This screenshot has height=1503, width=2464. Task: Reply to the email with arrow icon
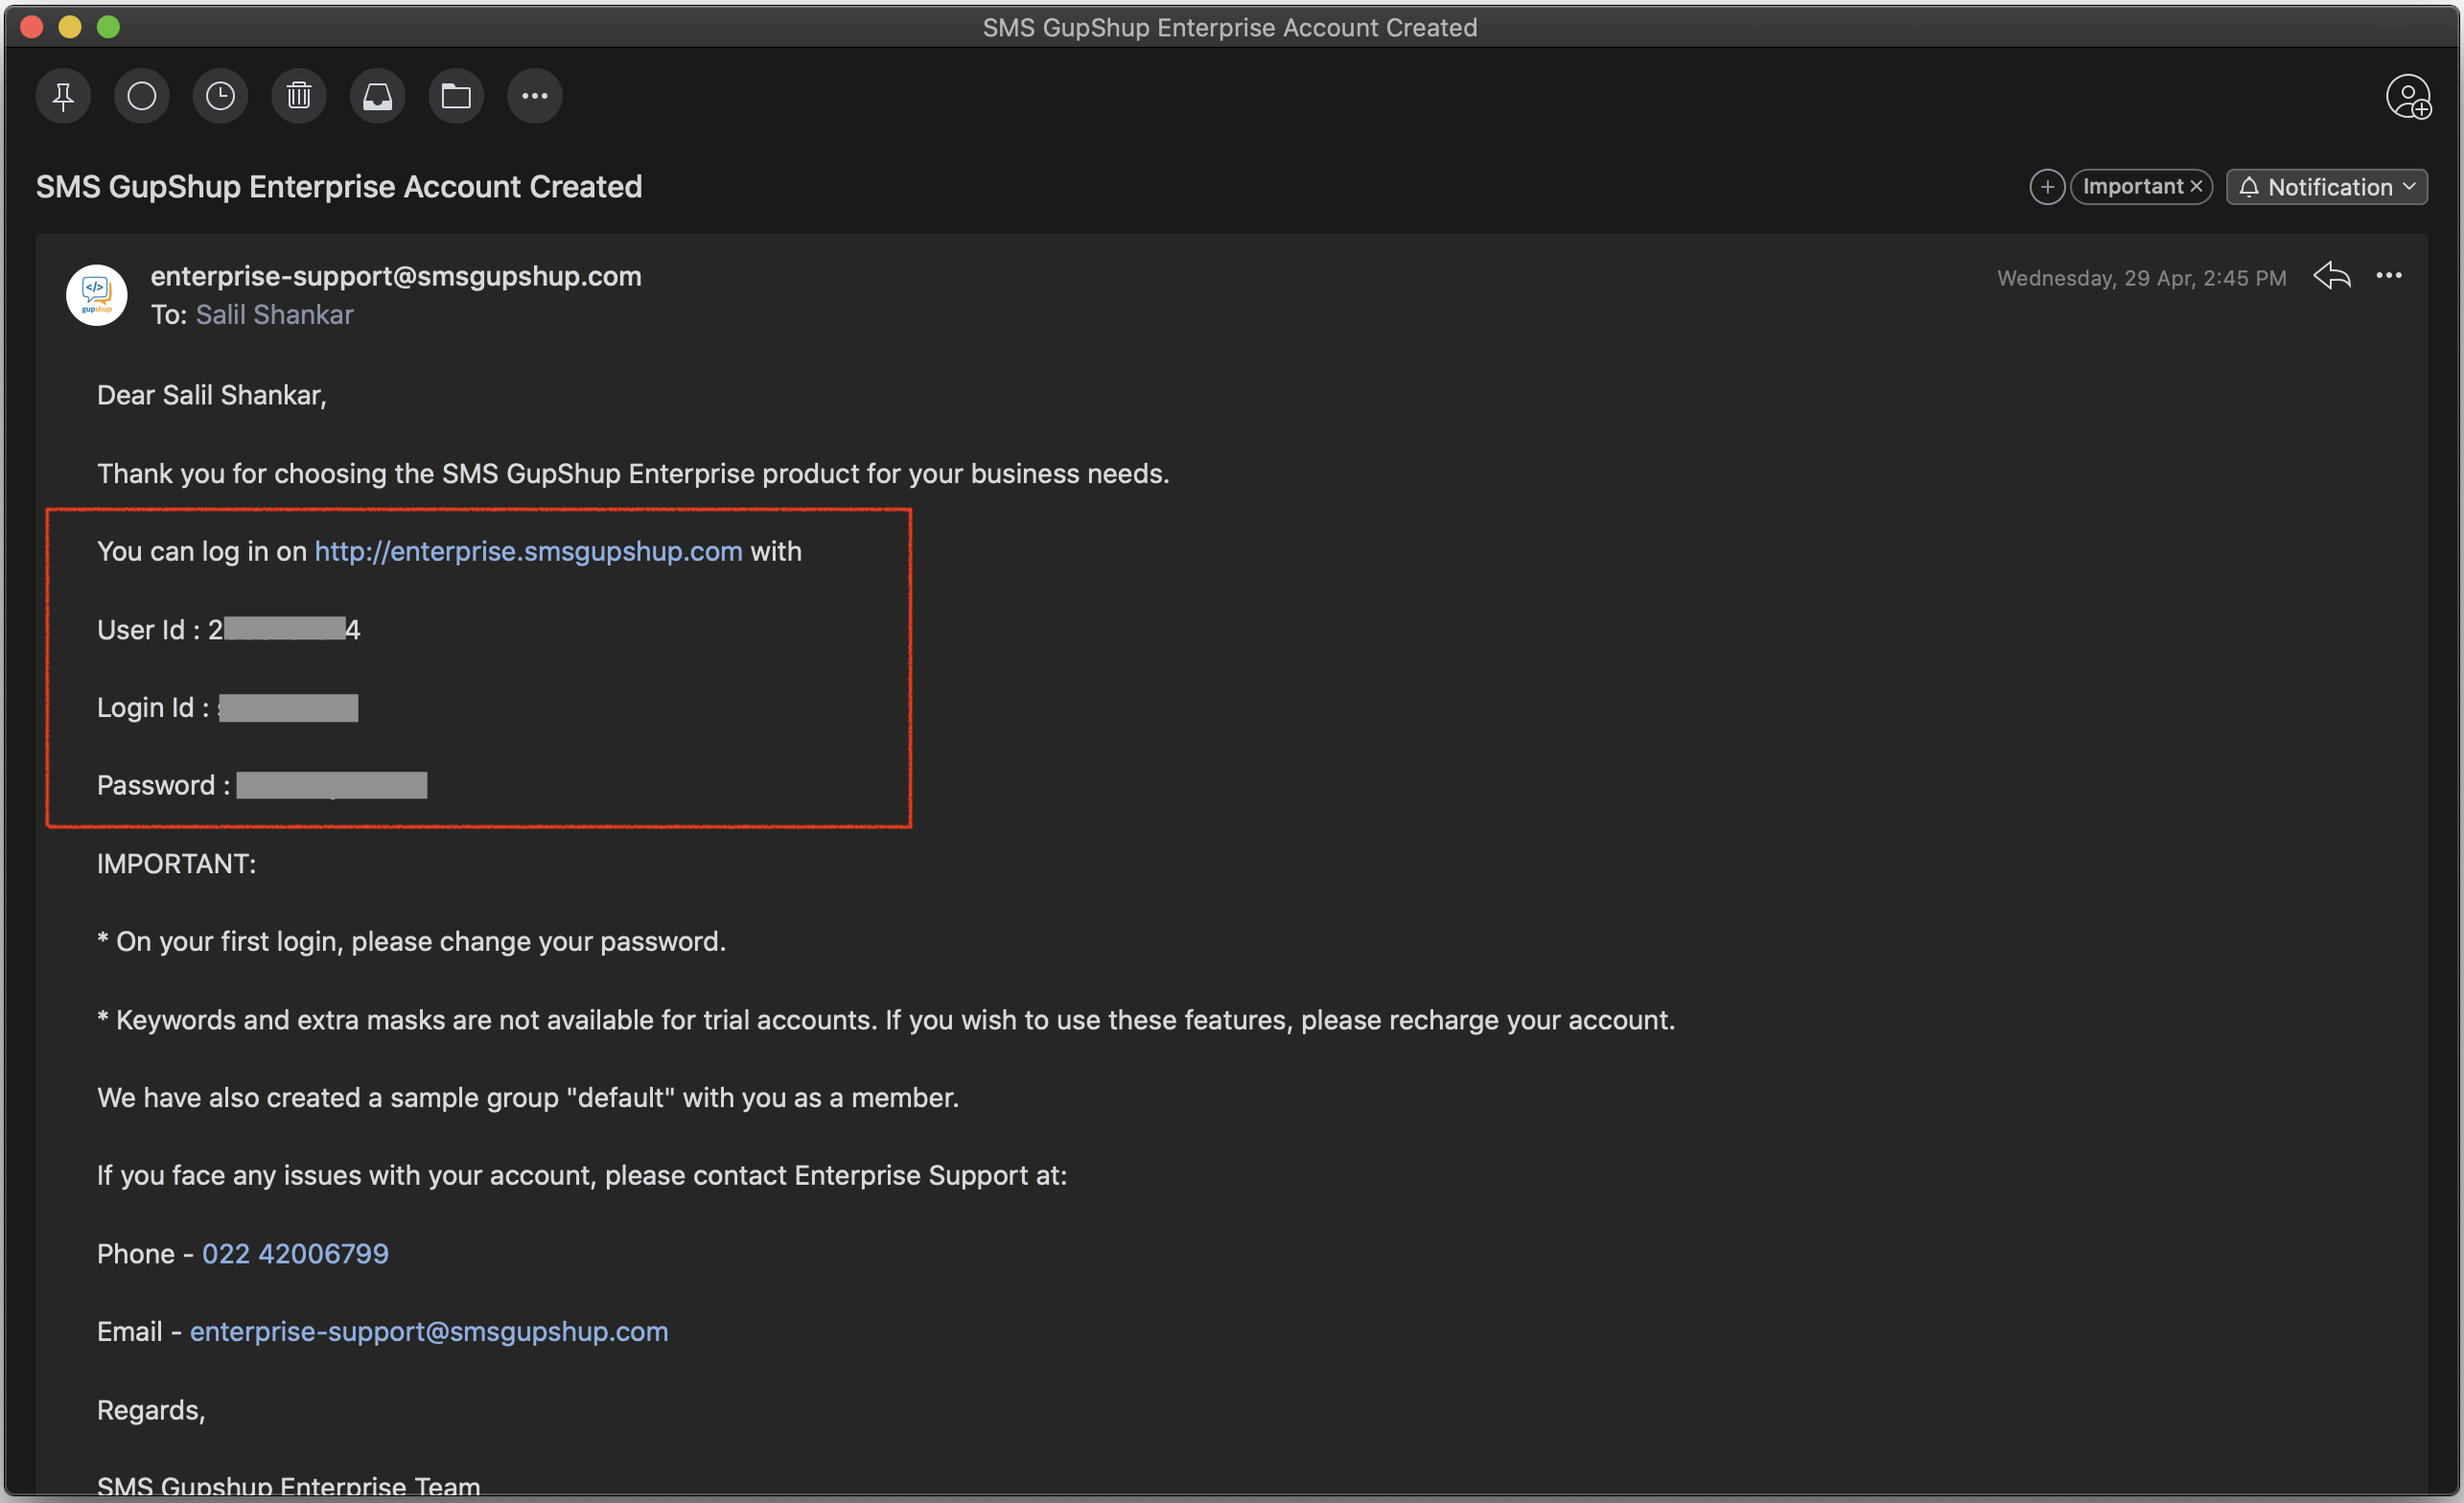coord(2332,276)
